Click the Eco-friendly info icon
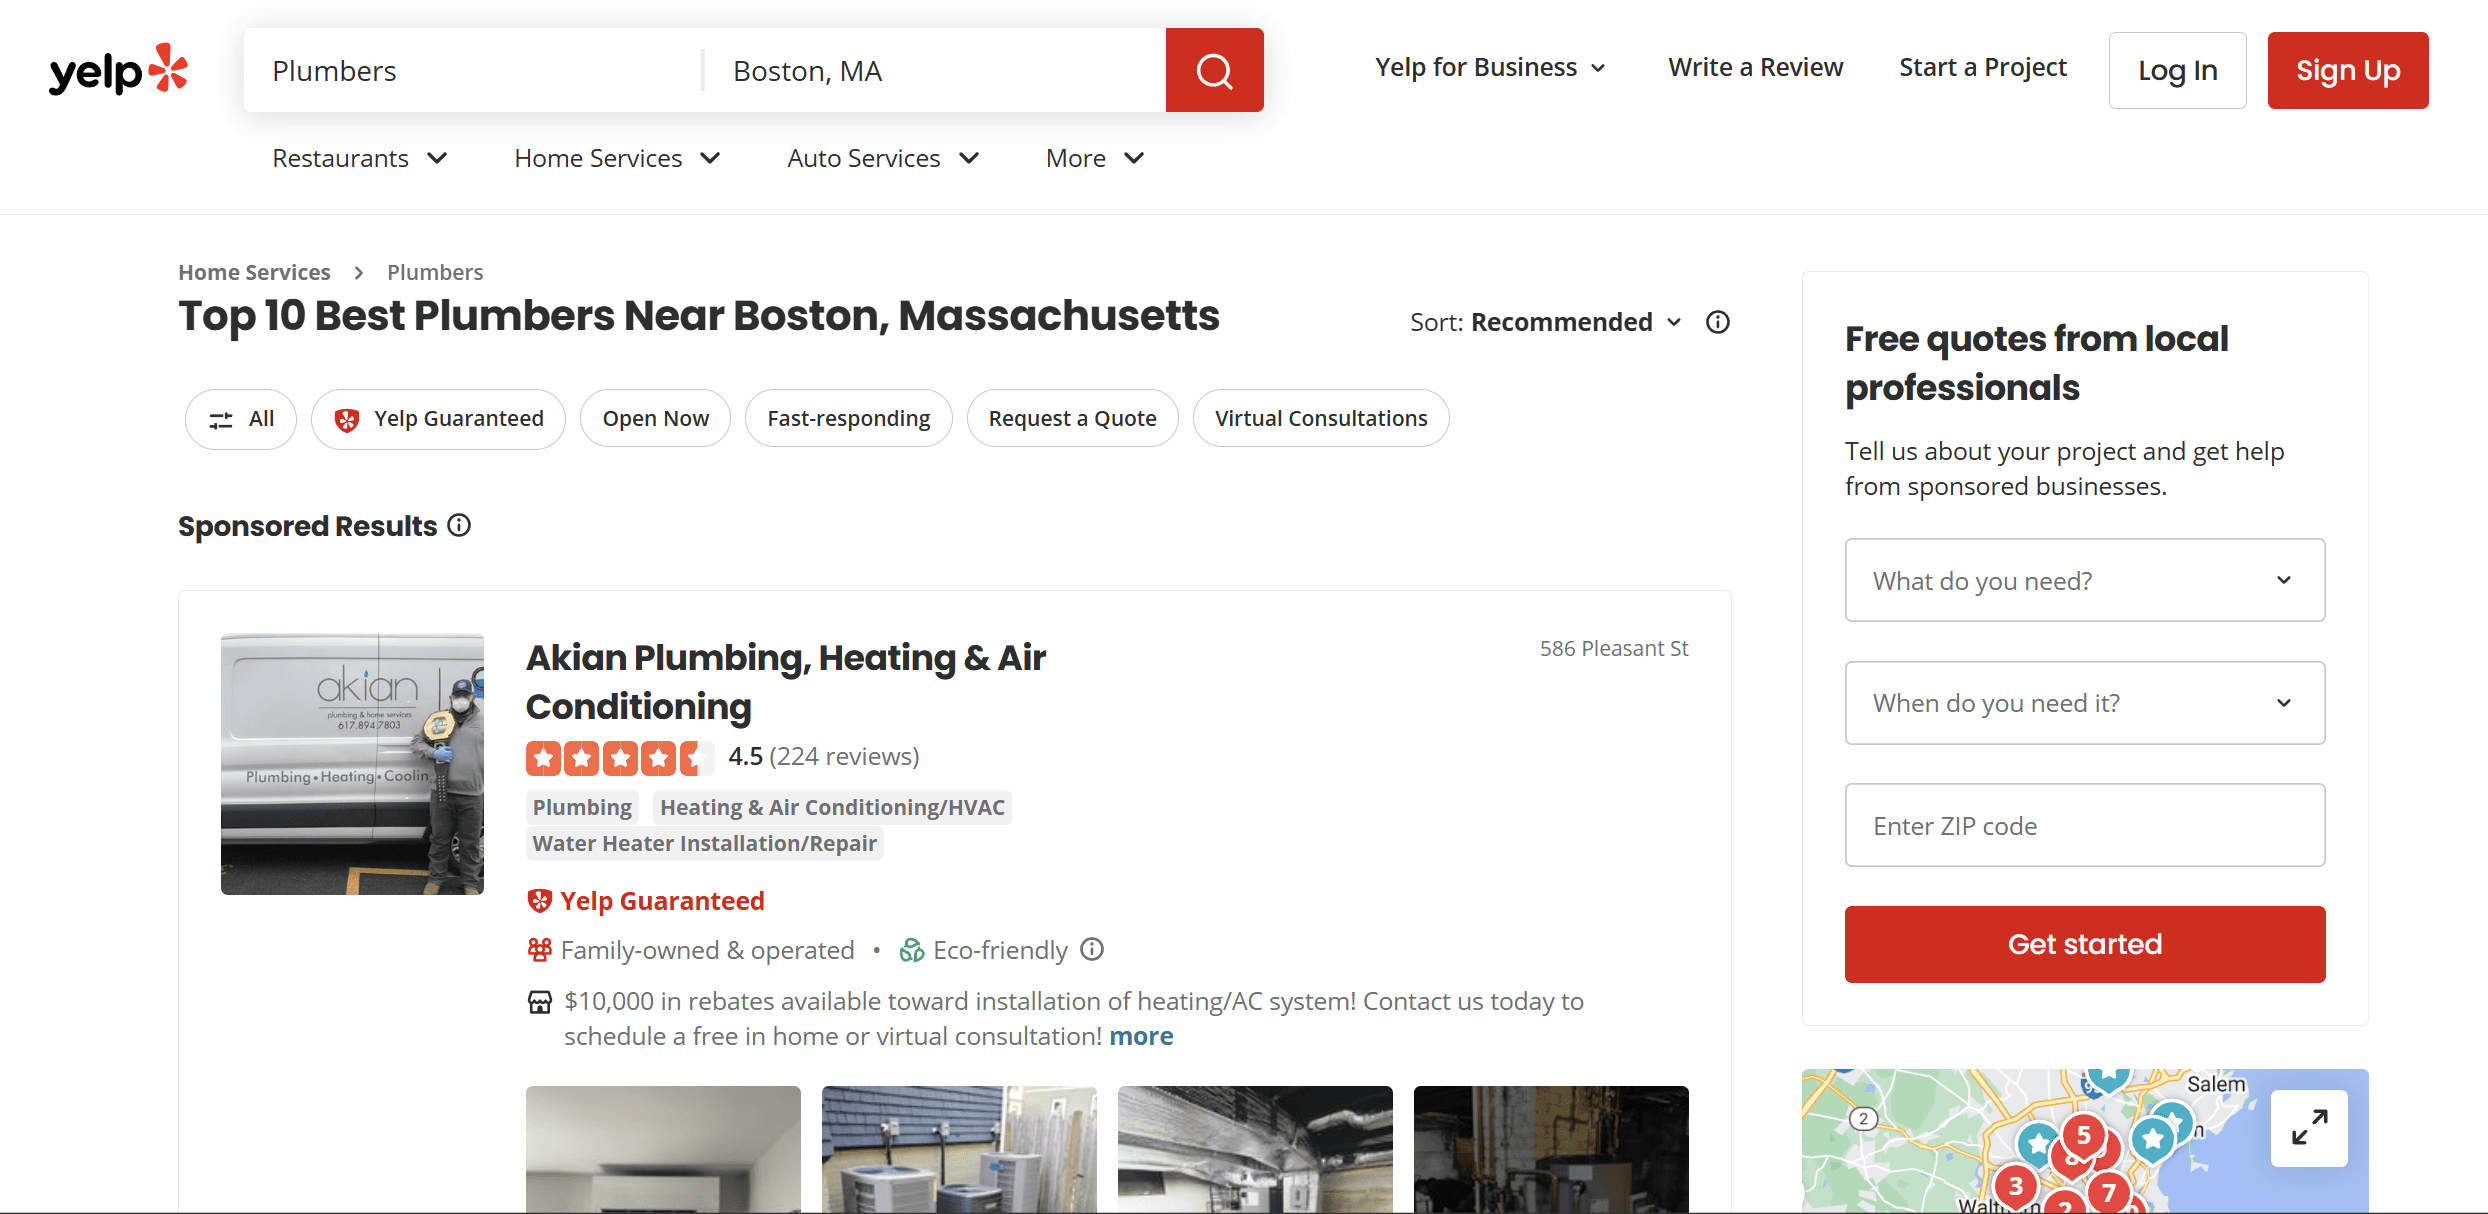2488x1214 pixels. pyautogui.click(x=1092, y=949)
